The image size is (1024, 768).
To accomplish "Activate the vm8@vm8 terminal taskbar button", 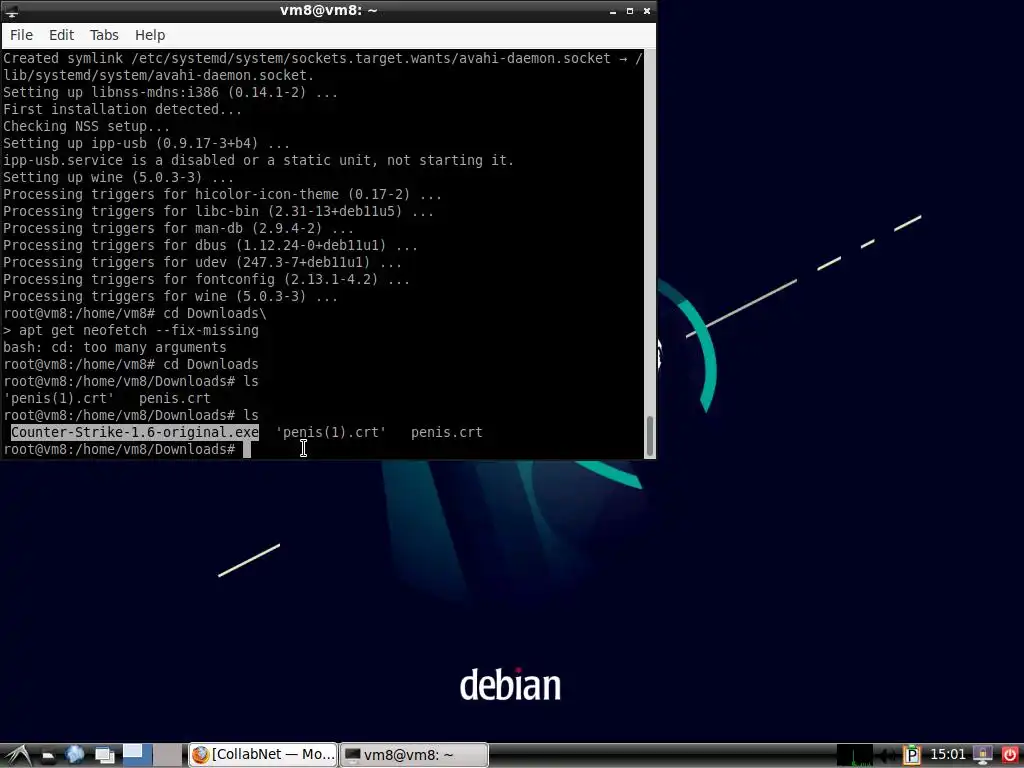I will coord(414,755).
